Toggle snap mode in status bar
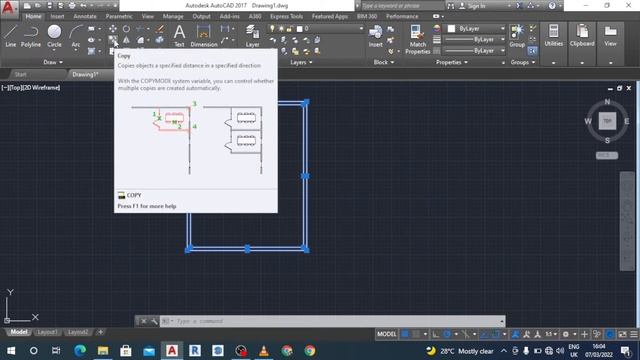Image resolution: width=640 pixels, height=360 pixels. (x=416, y=334)
